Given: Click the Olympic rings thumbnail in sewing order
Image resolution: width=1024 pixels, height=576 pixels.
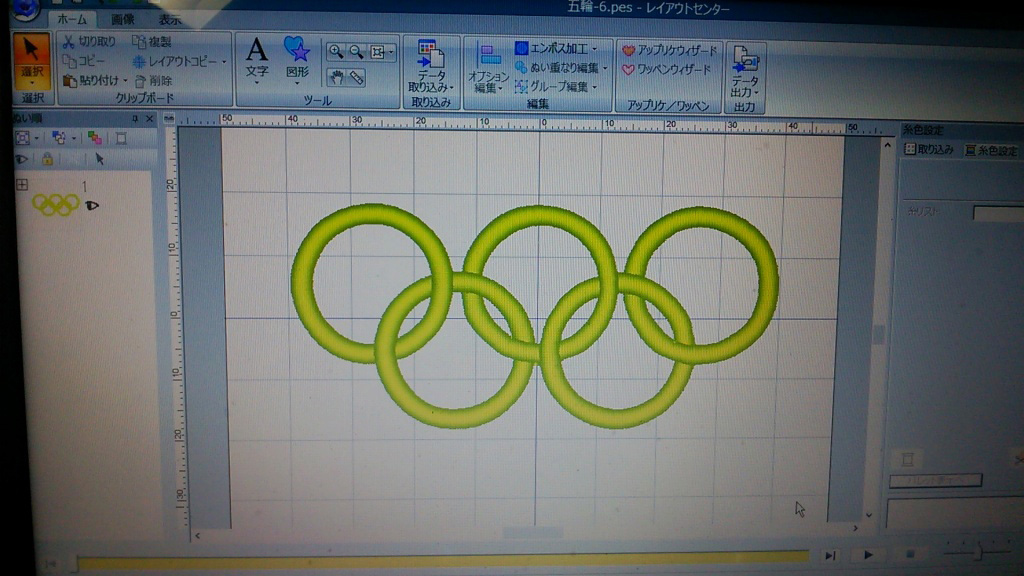Looking at the screenshot, I should point(56,204).
